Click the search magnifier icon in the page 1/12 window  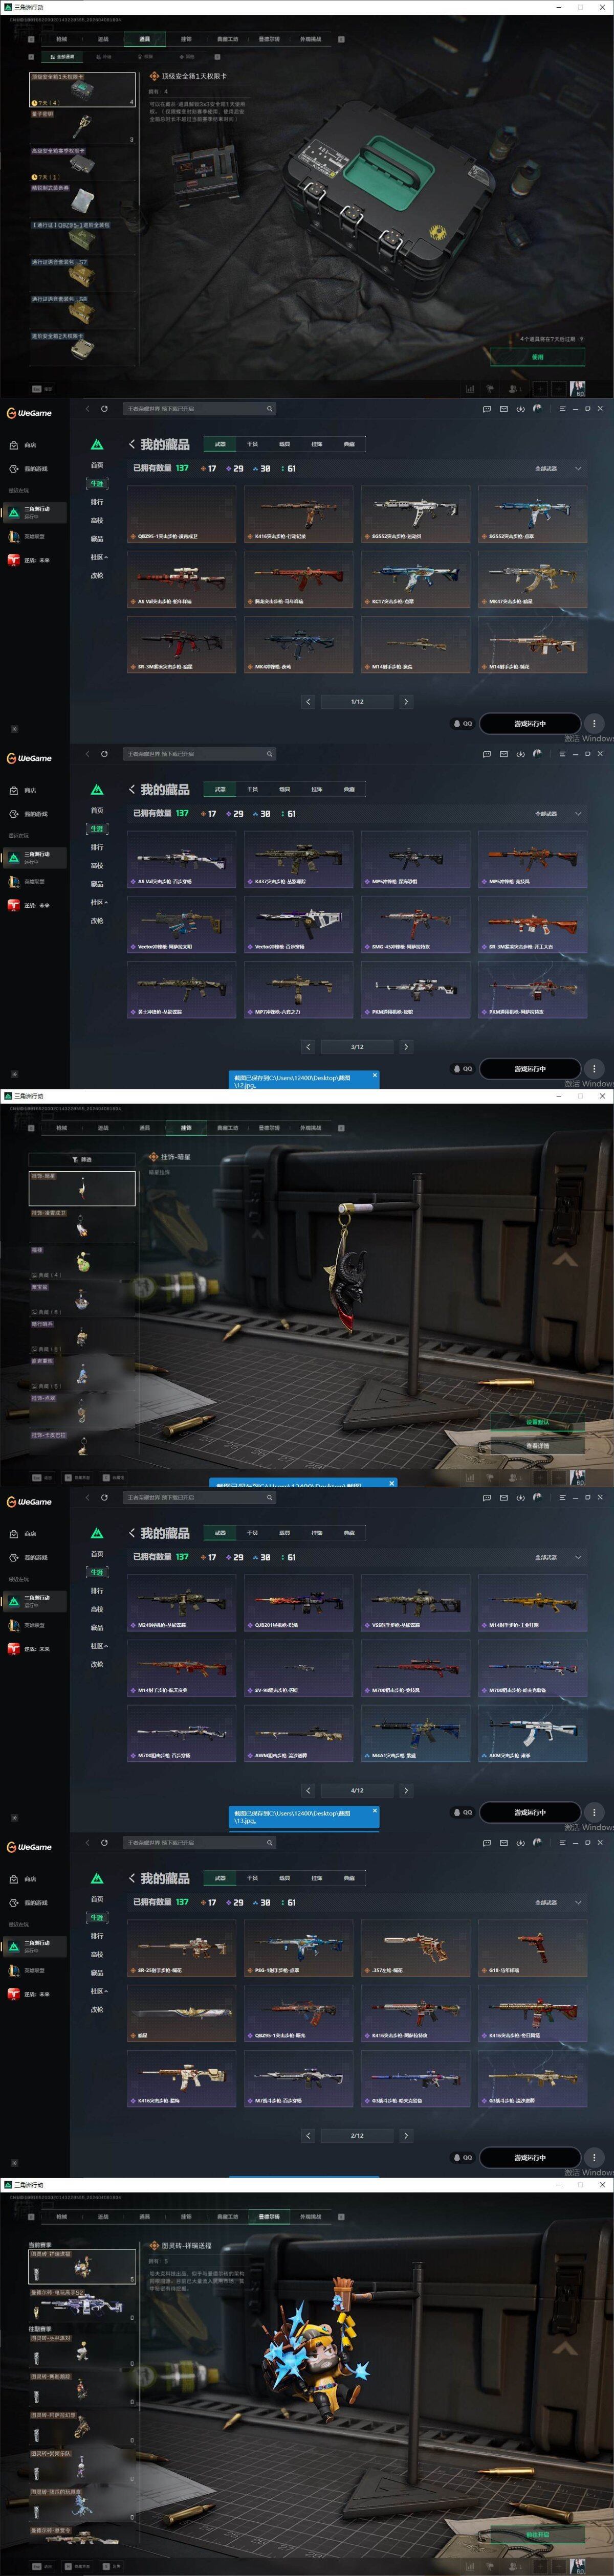tap(269, 409)
